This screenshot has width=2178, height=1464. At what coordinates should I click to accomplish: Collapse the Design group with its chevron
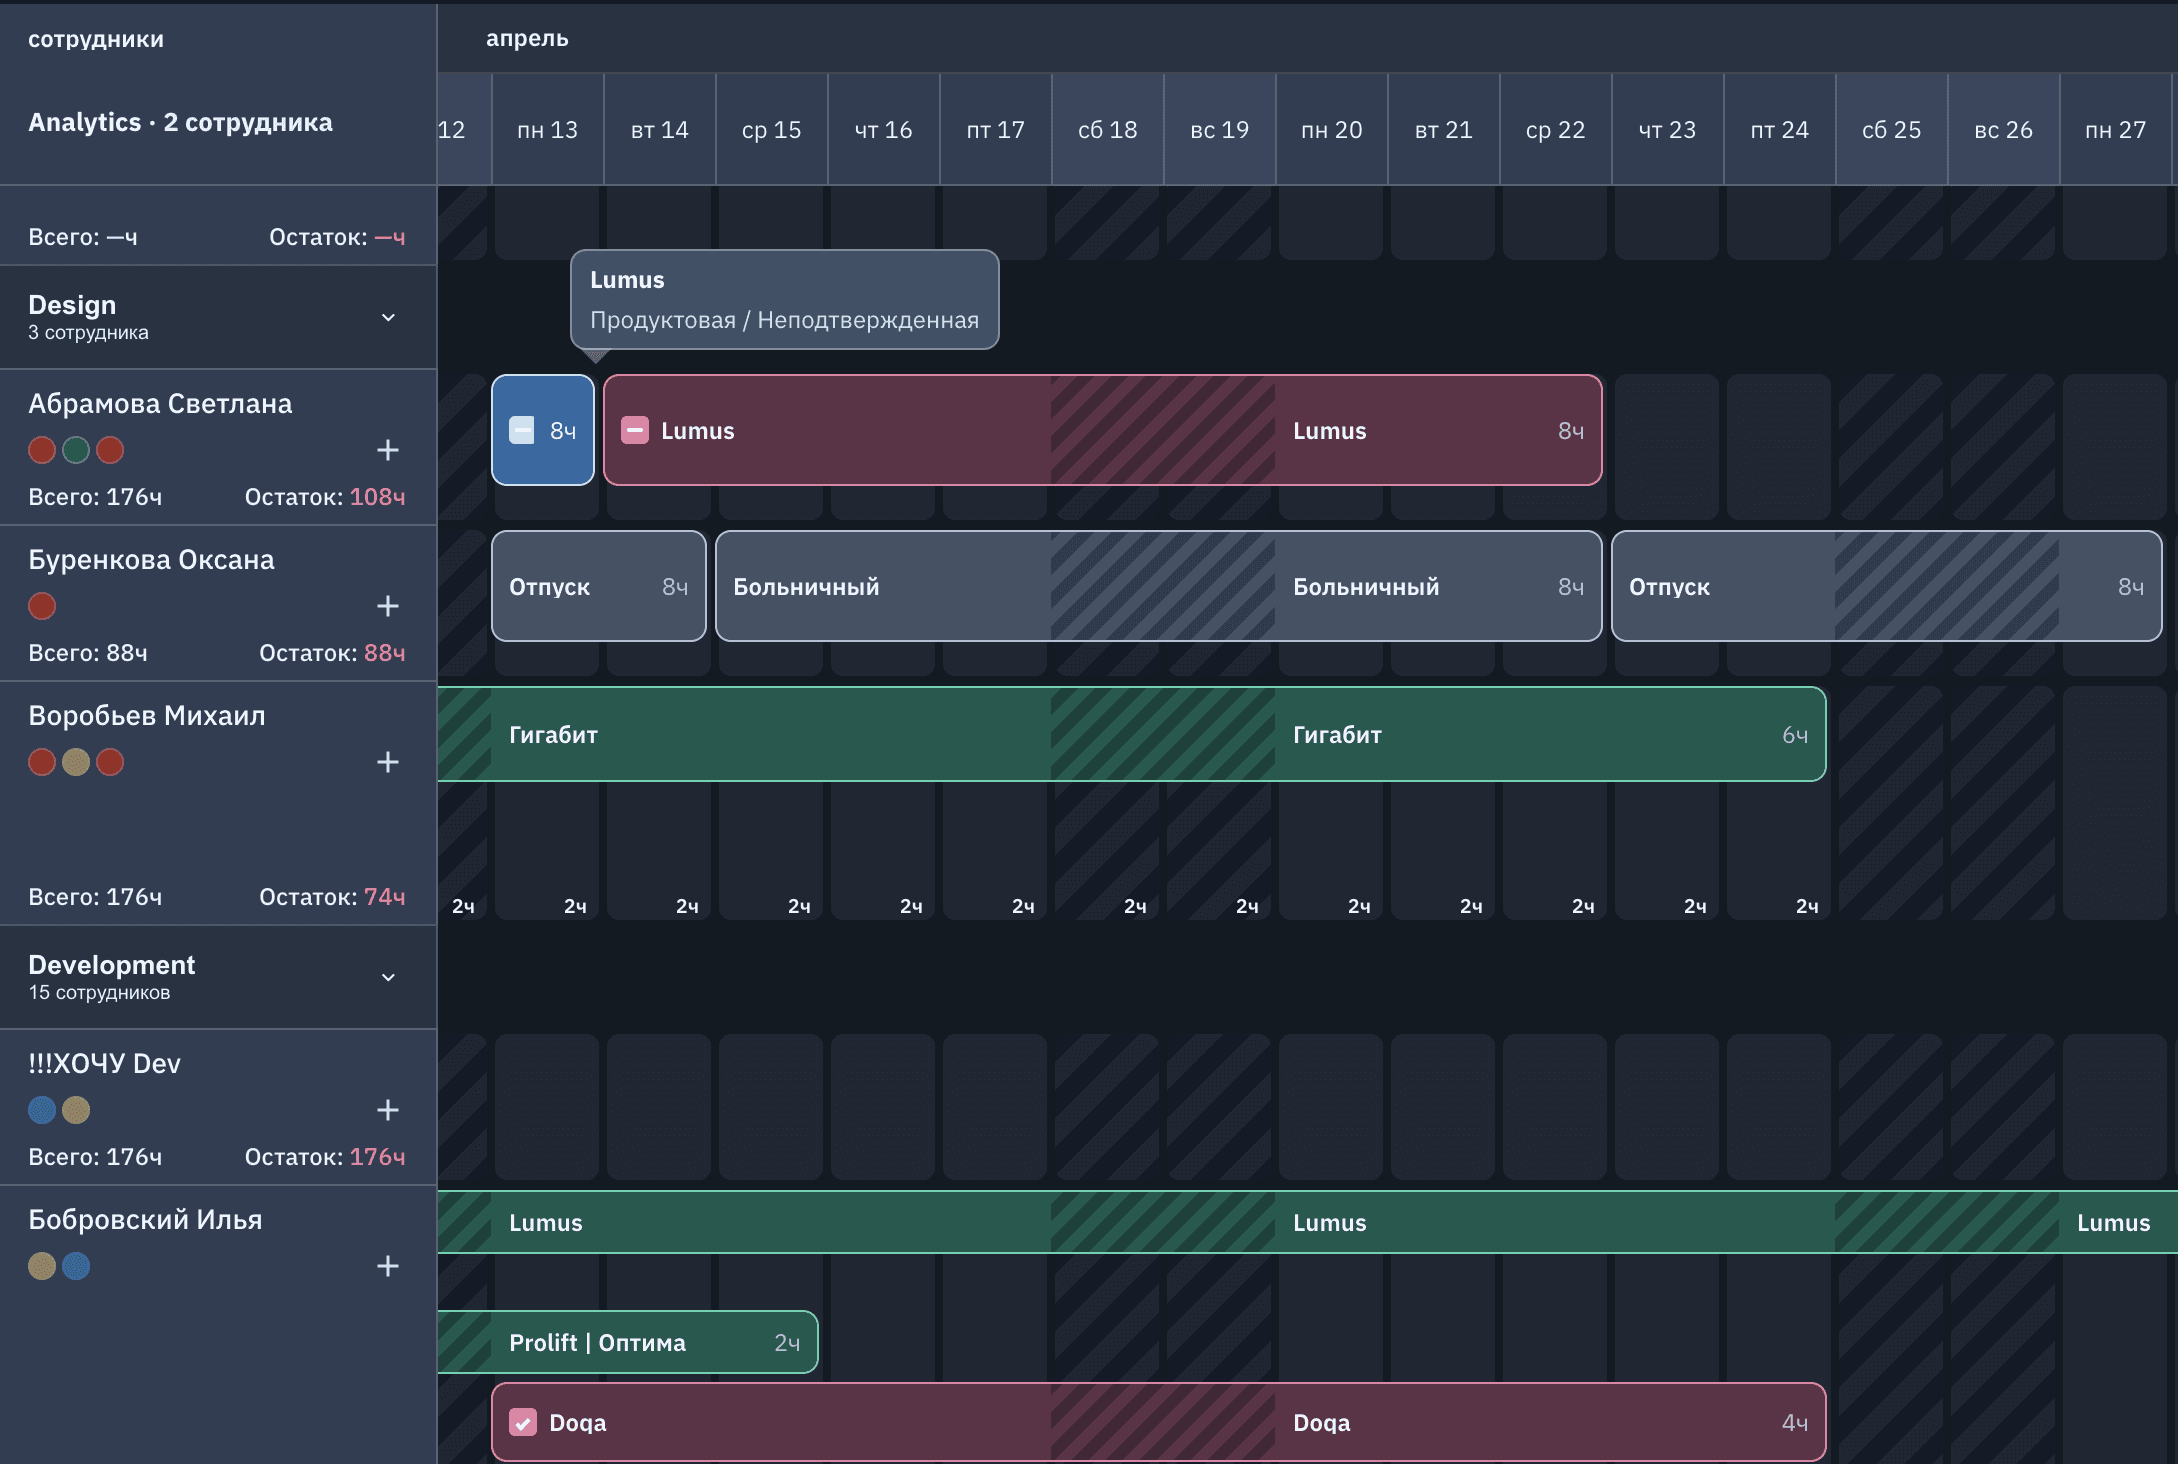click(388, 317)
